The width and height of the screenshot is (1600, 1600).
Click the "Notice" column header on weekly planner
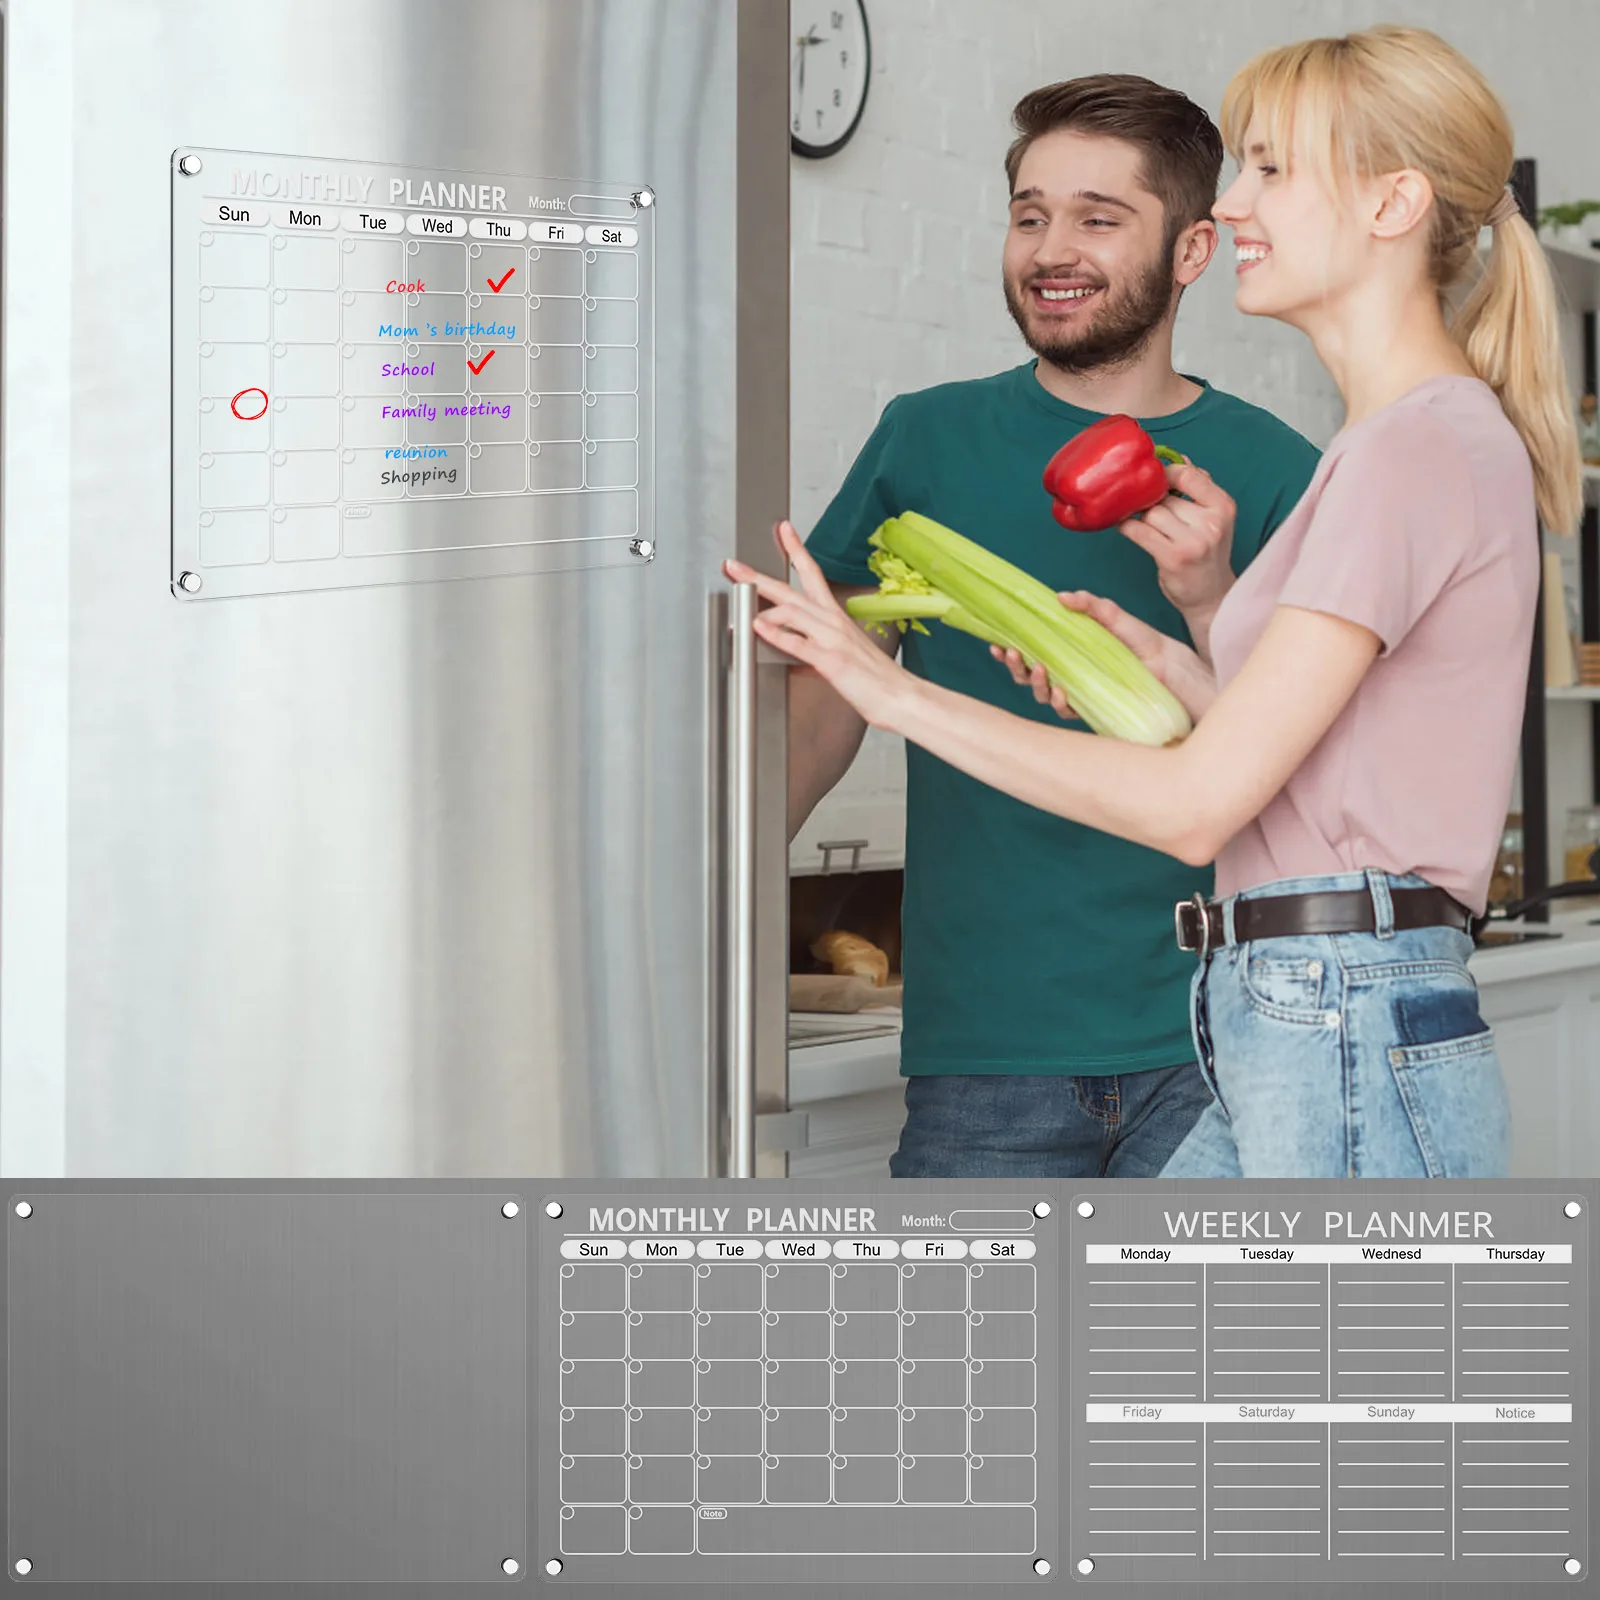pos(1515,1413)
